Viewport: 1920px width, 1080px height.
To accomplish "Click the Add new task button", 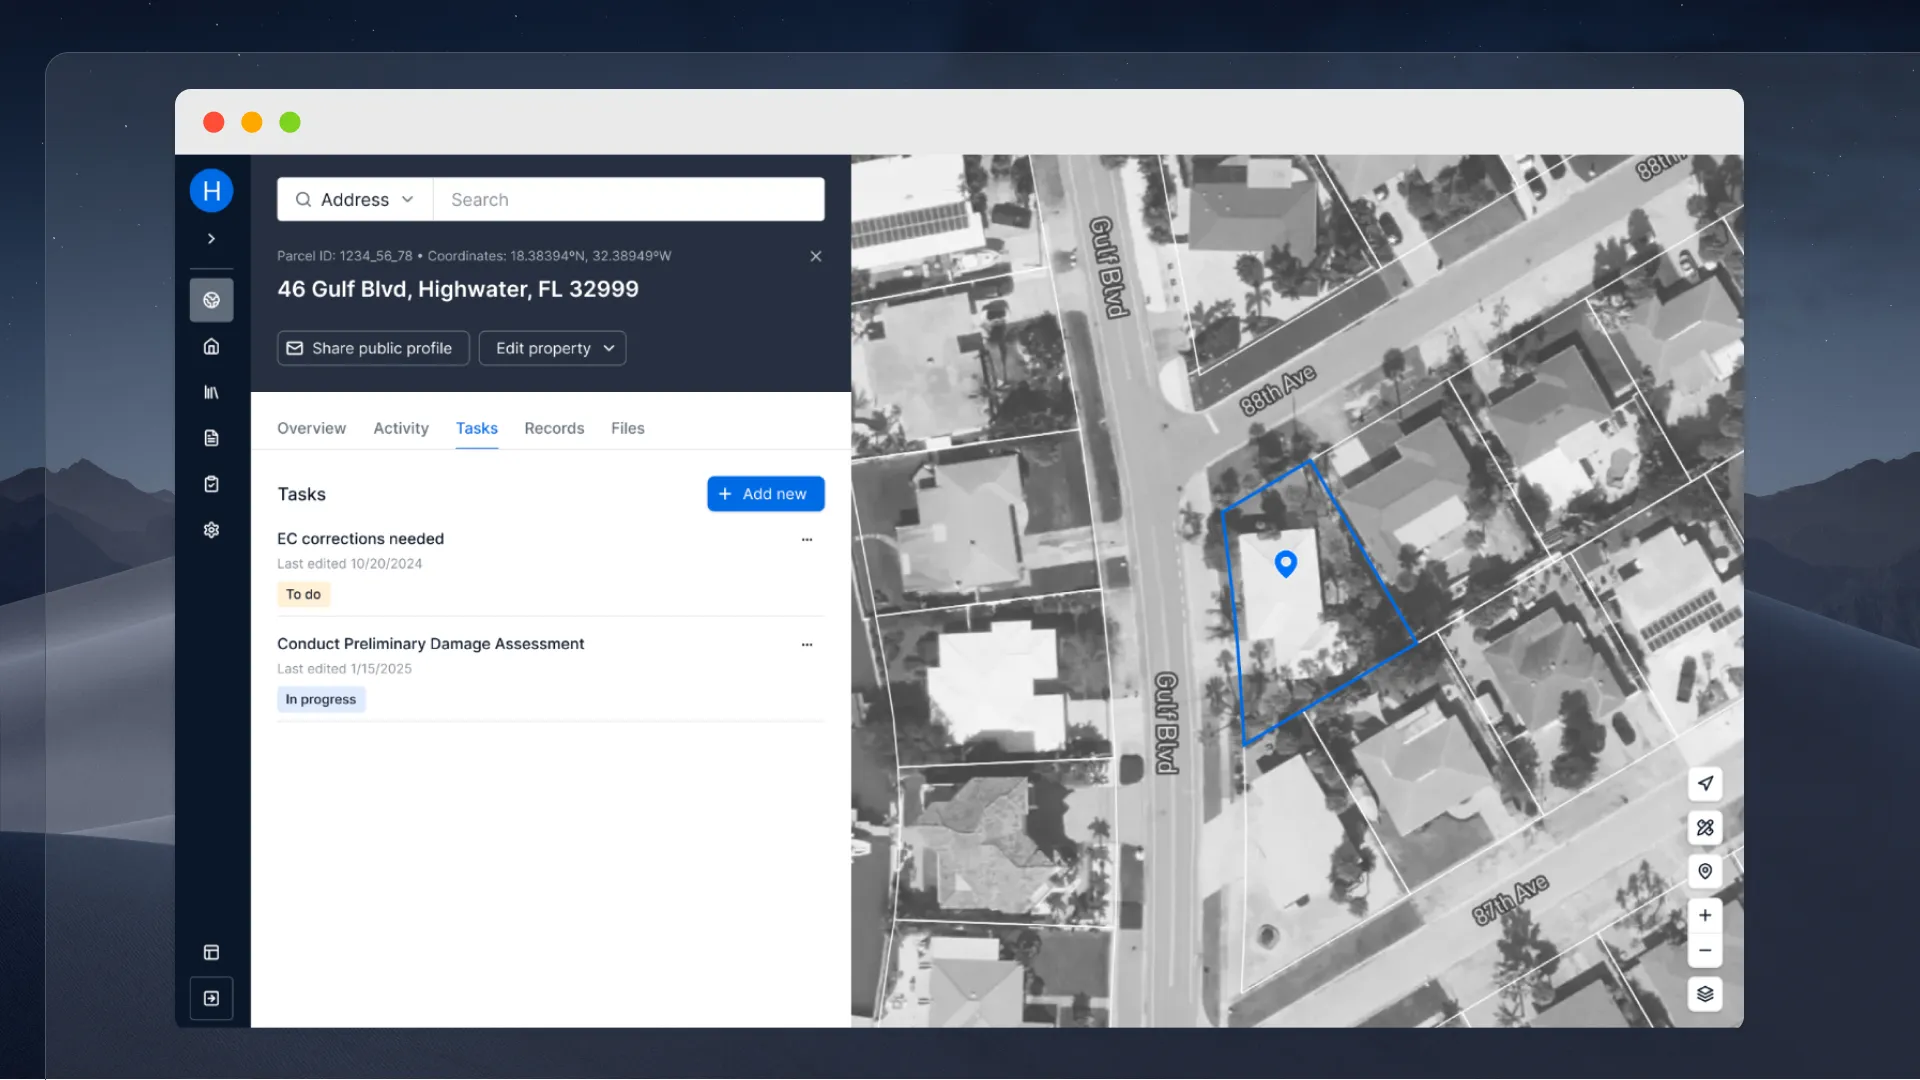I will point(765,494).
